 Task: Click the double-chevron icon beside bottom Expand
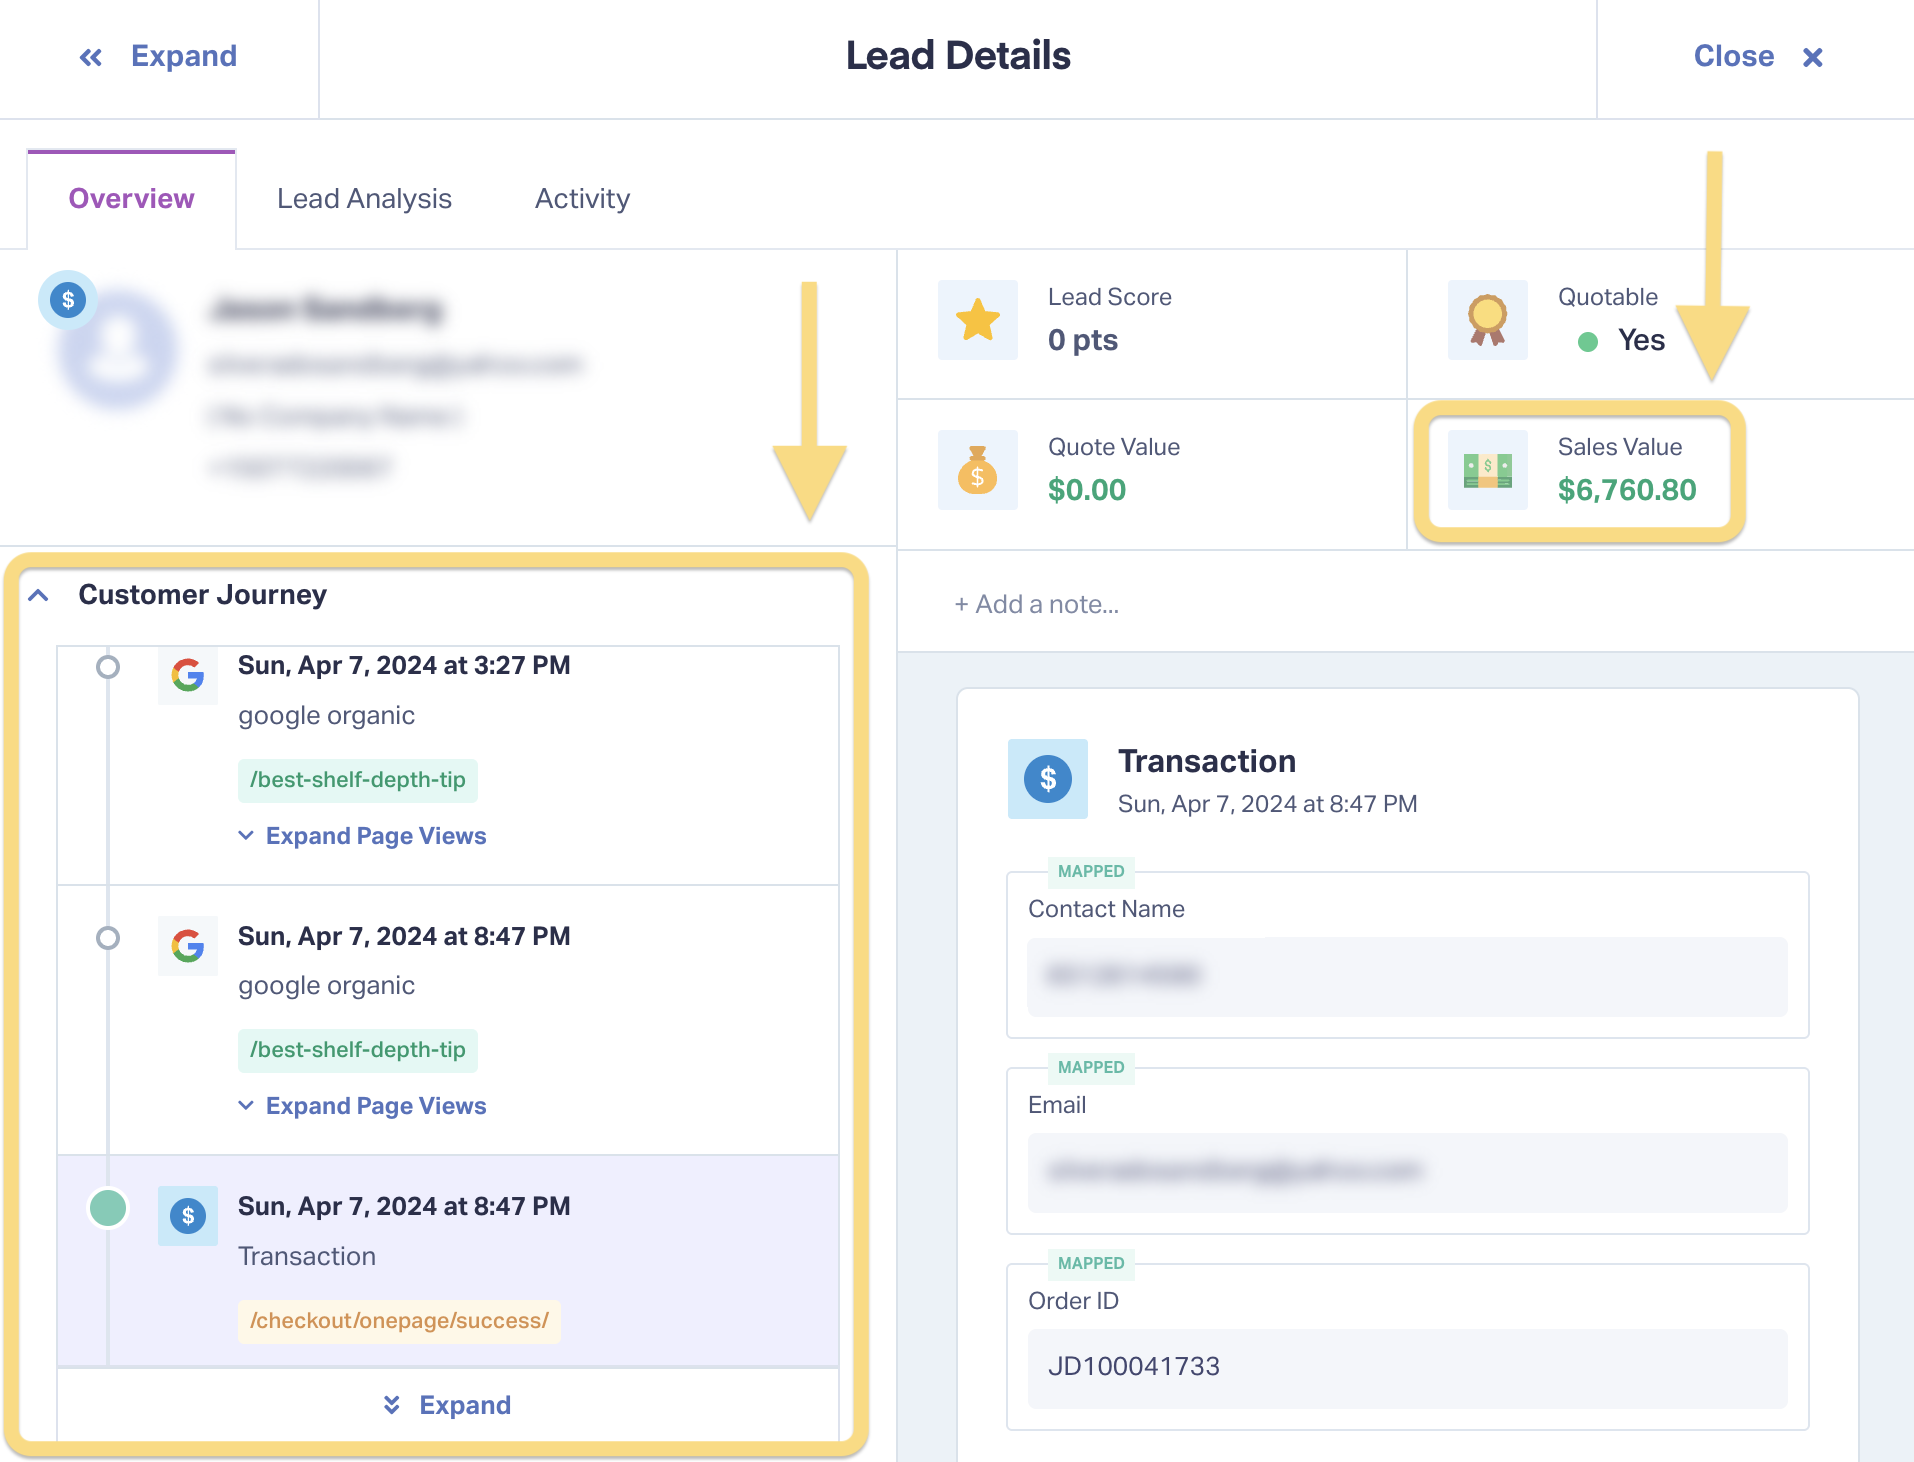(x=392, y=1405)
